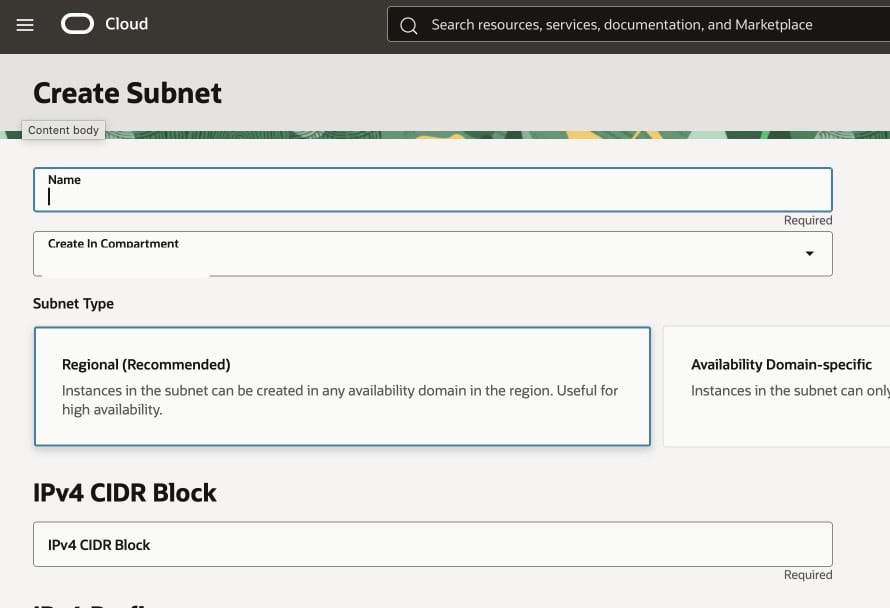Click the Content body skip link

pos(63,130)
